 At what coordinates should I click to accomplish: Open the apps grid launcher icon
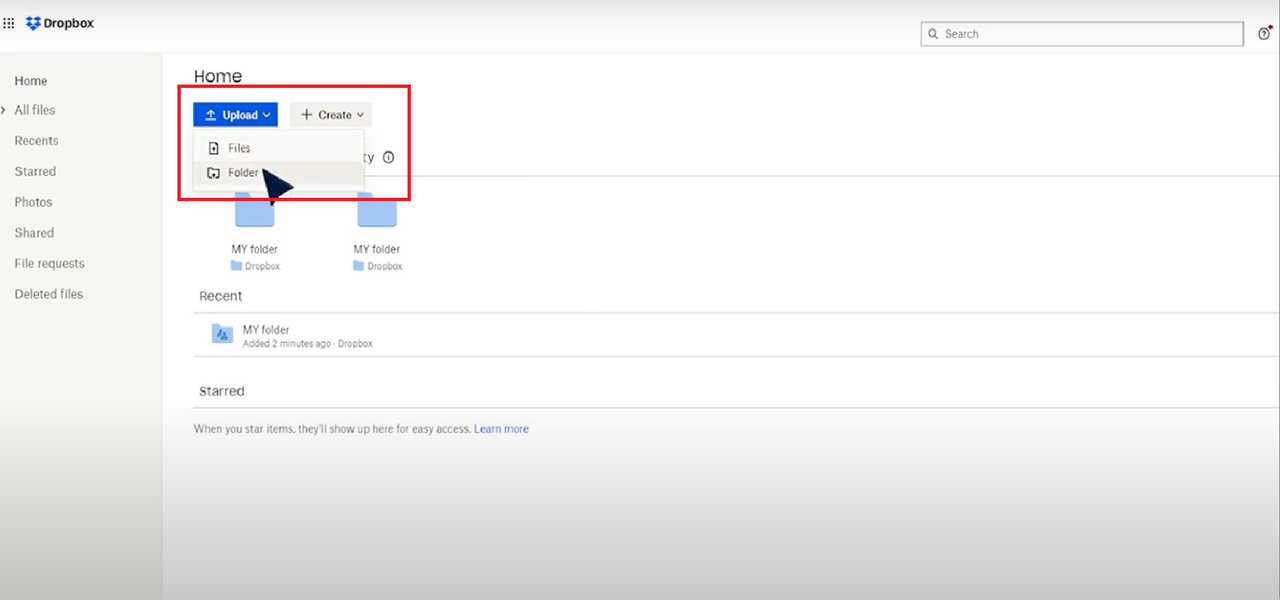(9, 23)
